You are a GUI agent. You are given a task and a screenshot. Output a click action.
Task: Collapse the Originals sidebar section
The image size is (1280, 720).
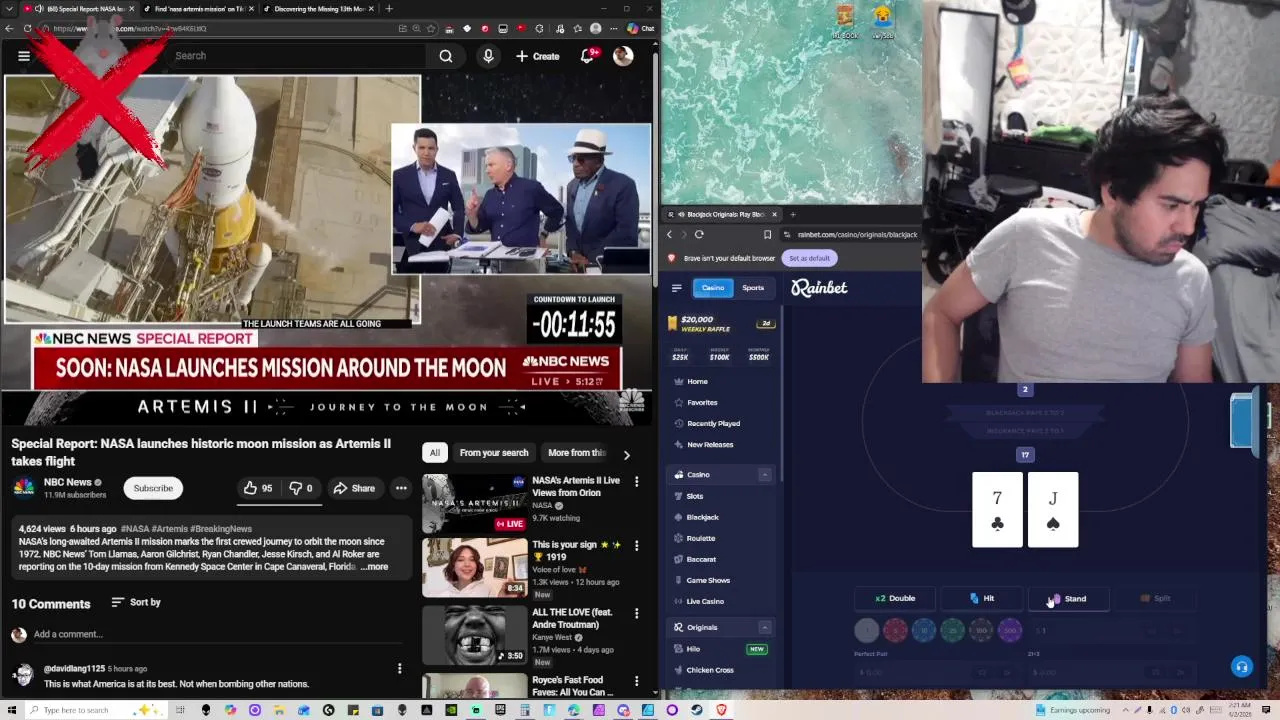[x=765, y=627]
